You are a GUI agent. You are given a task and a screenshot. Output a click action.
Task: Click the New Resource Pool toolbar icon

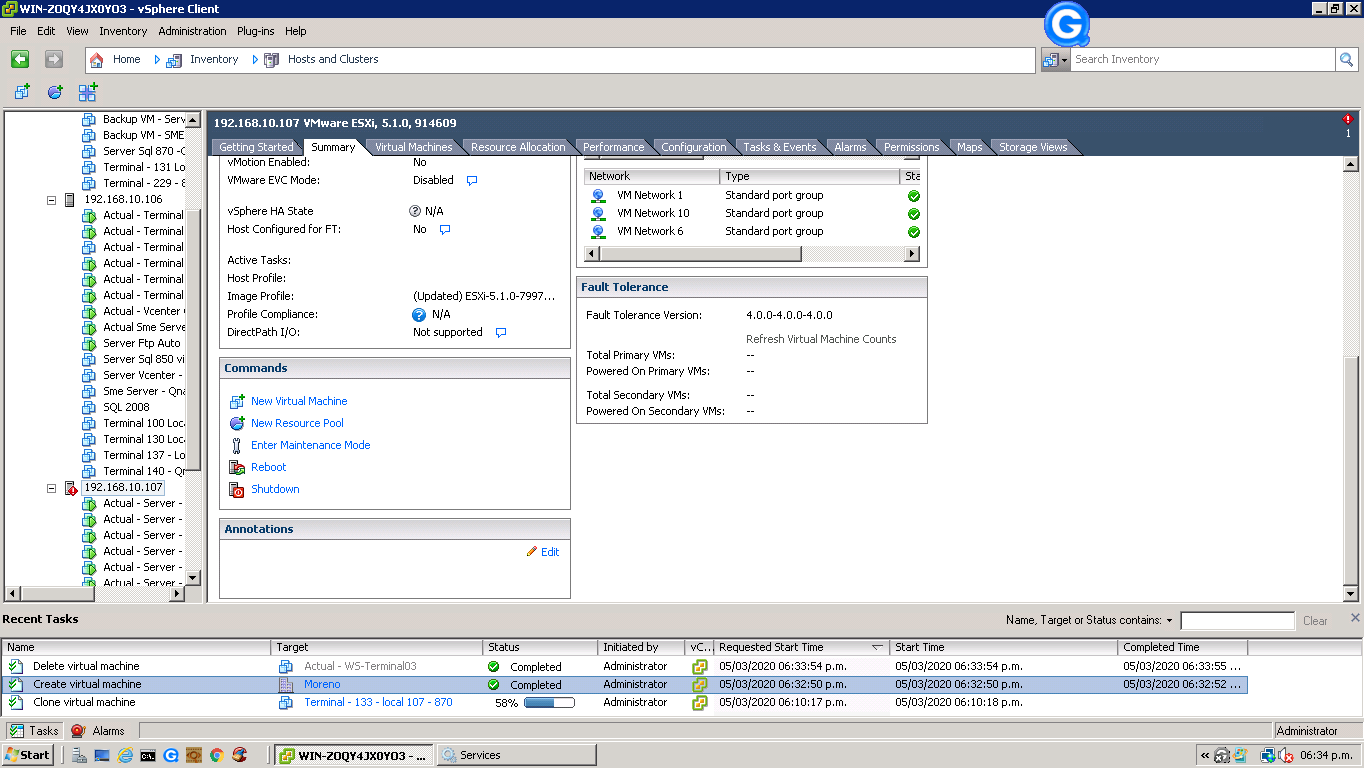pos(55,92)
